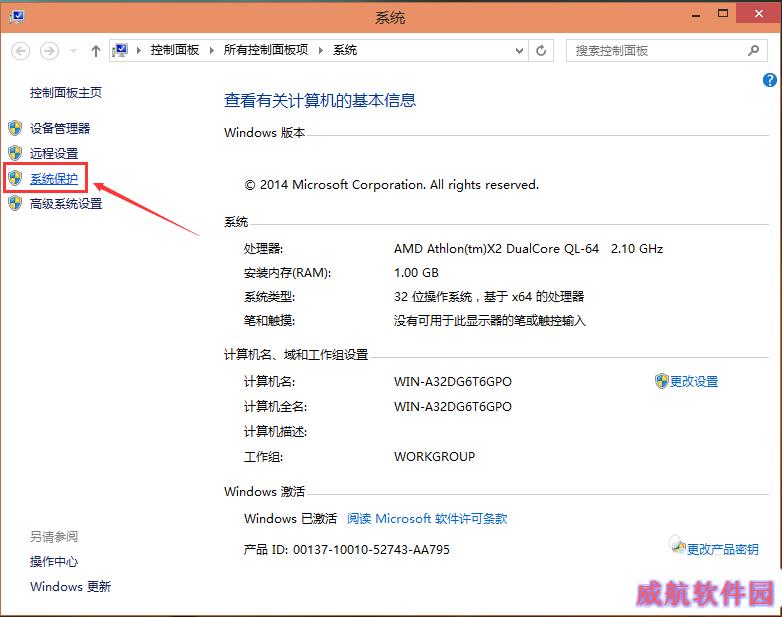Click the shield icon beside 设备管理器
Screen dimensions: 782x617
[15, 128]
